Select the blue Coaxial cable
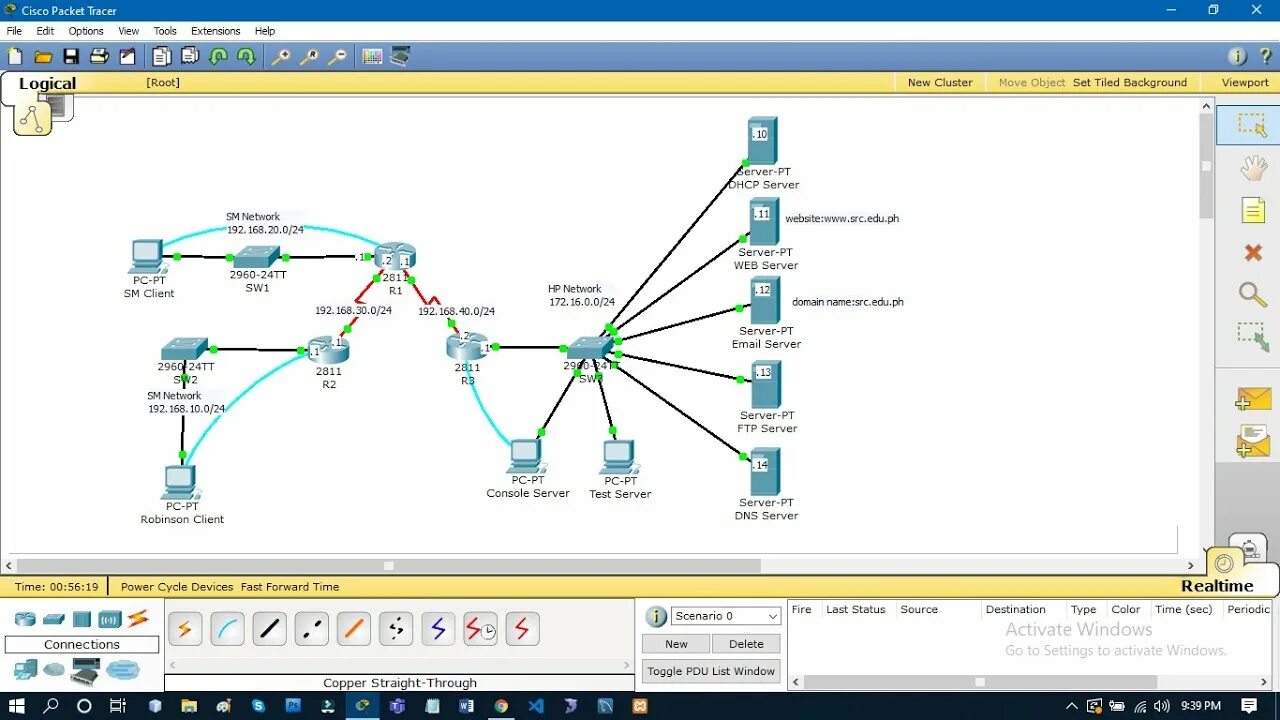 tap(437, 629)
